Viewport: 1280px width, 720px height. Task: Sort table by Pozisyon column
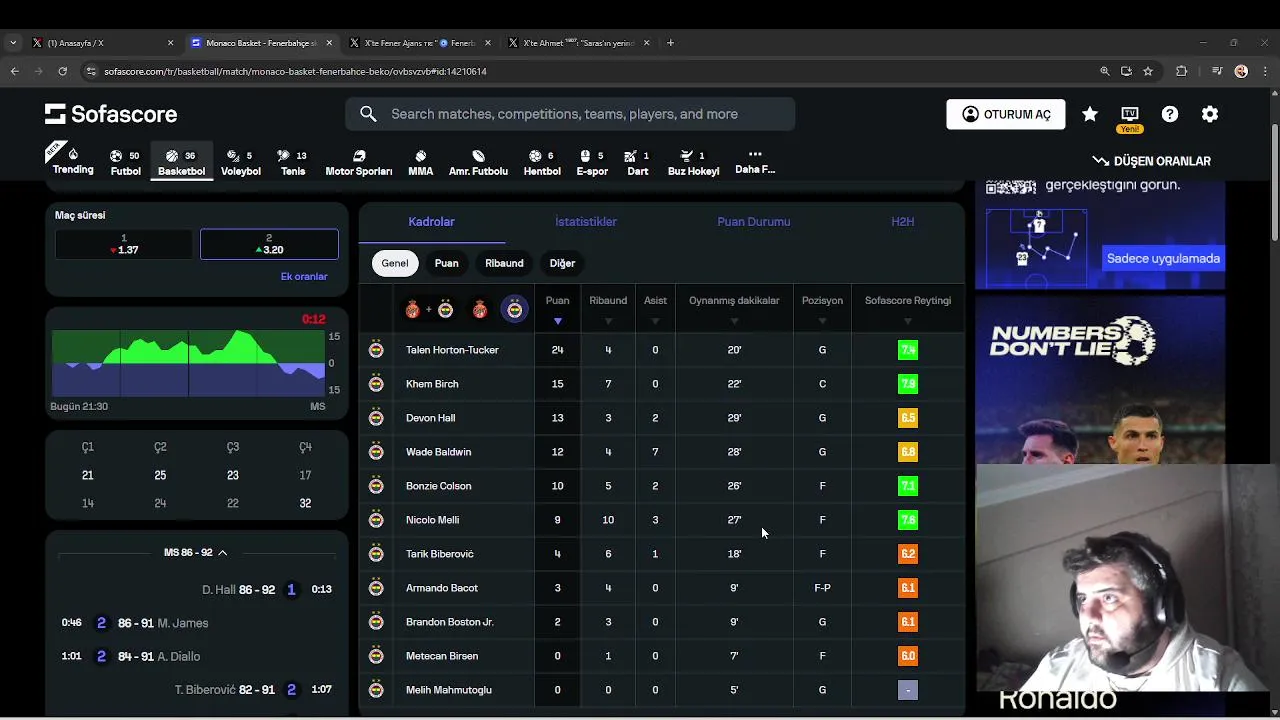822,309
